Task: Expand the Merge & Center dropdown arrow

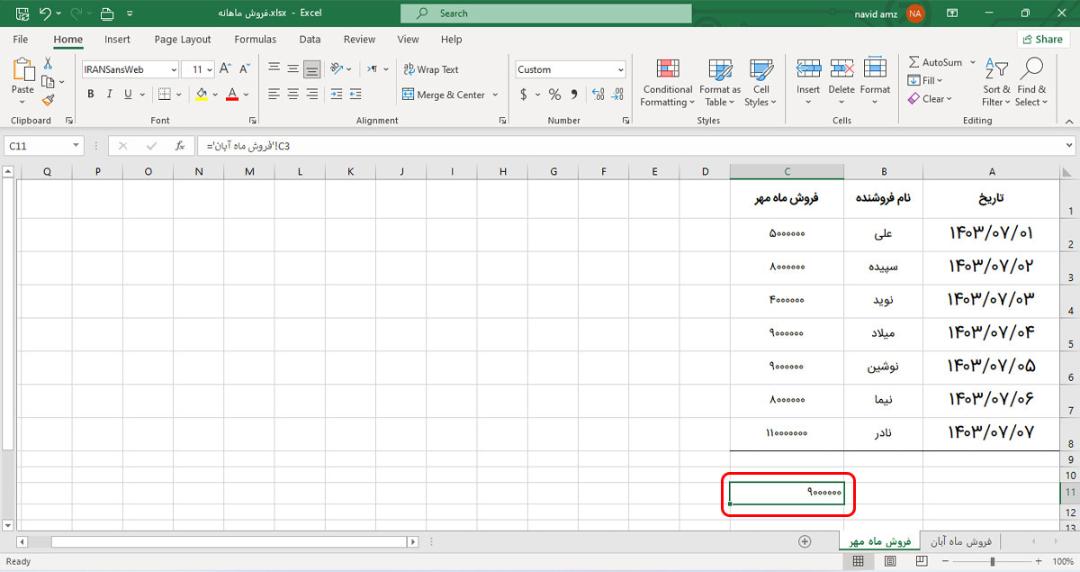Action: click(495, 94)
